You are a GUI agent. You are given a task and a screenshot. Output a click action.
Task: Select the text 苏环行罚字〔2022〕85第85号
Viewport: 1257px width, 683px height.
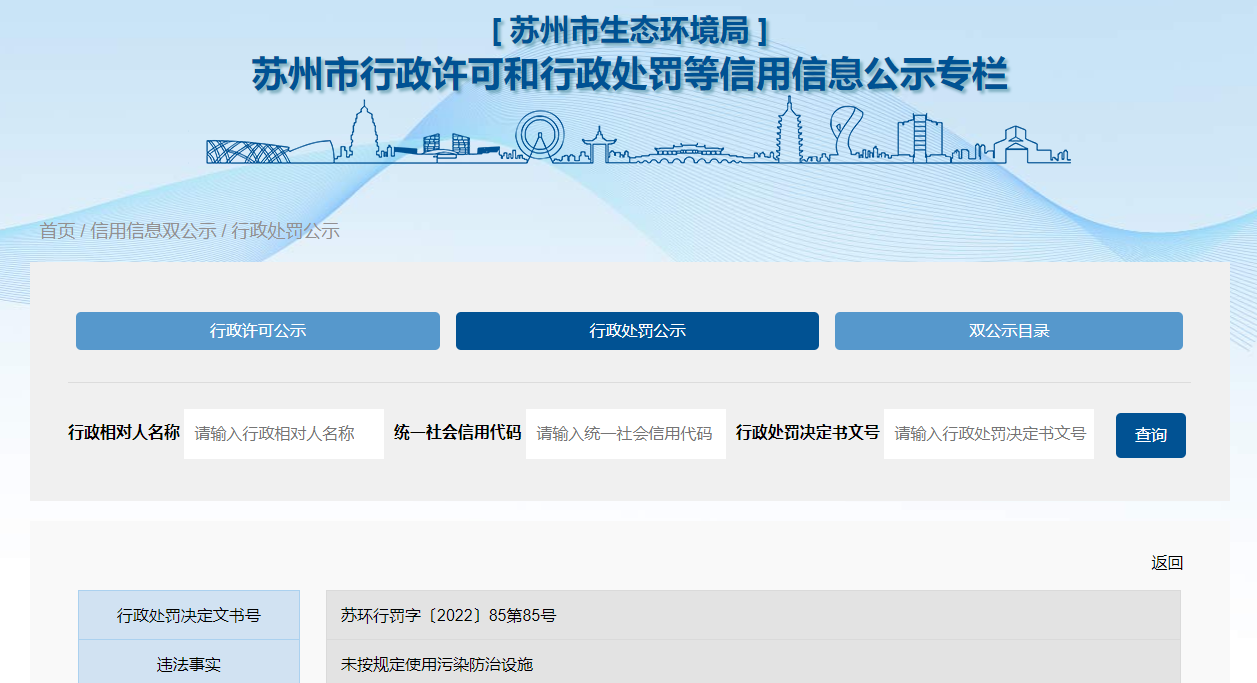[448, 616]
